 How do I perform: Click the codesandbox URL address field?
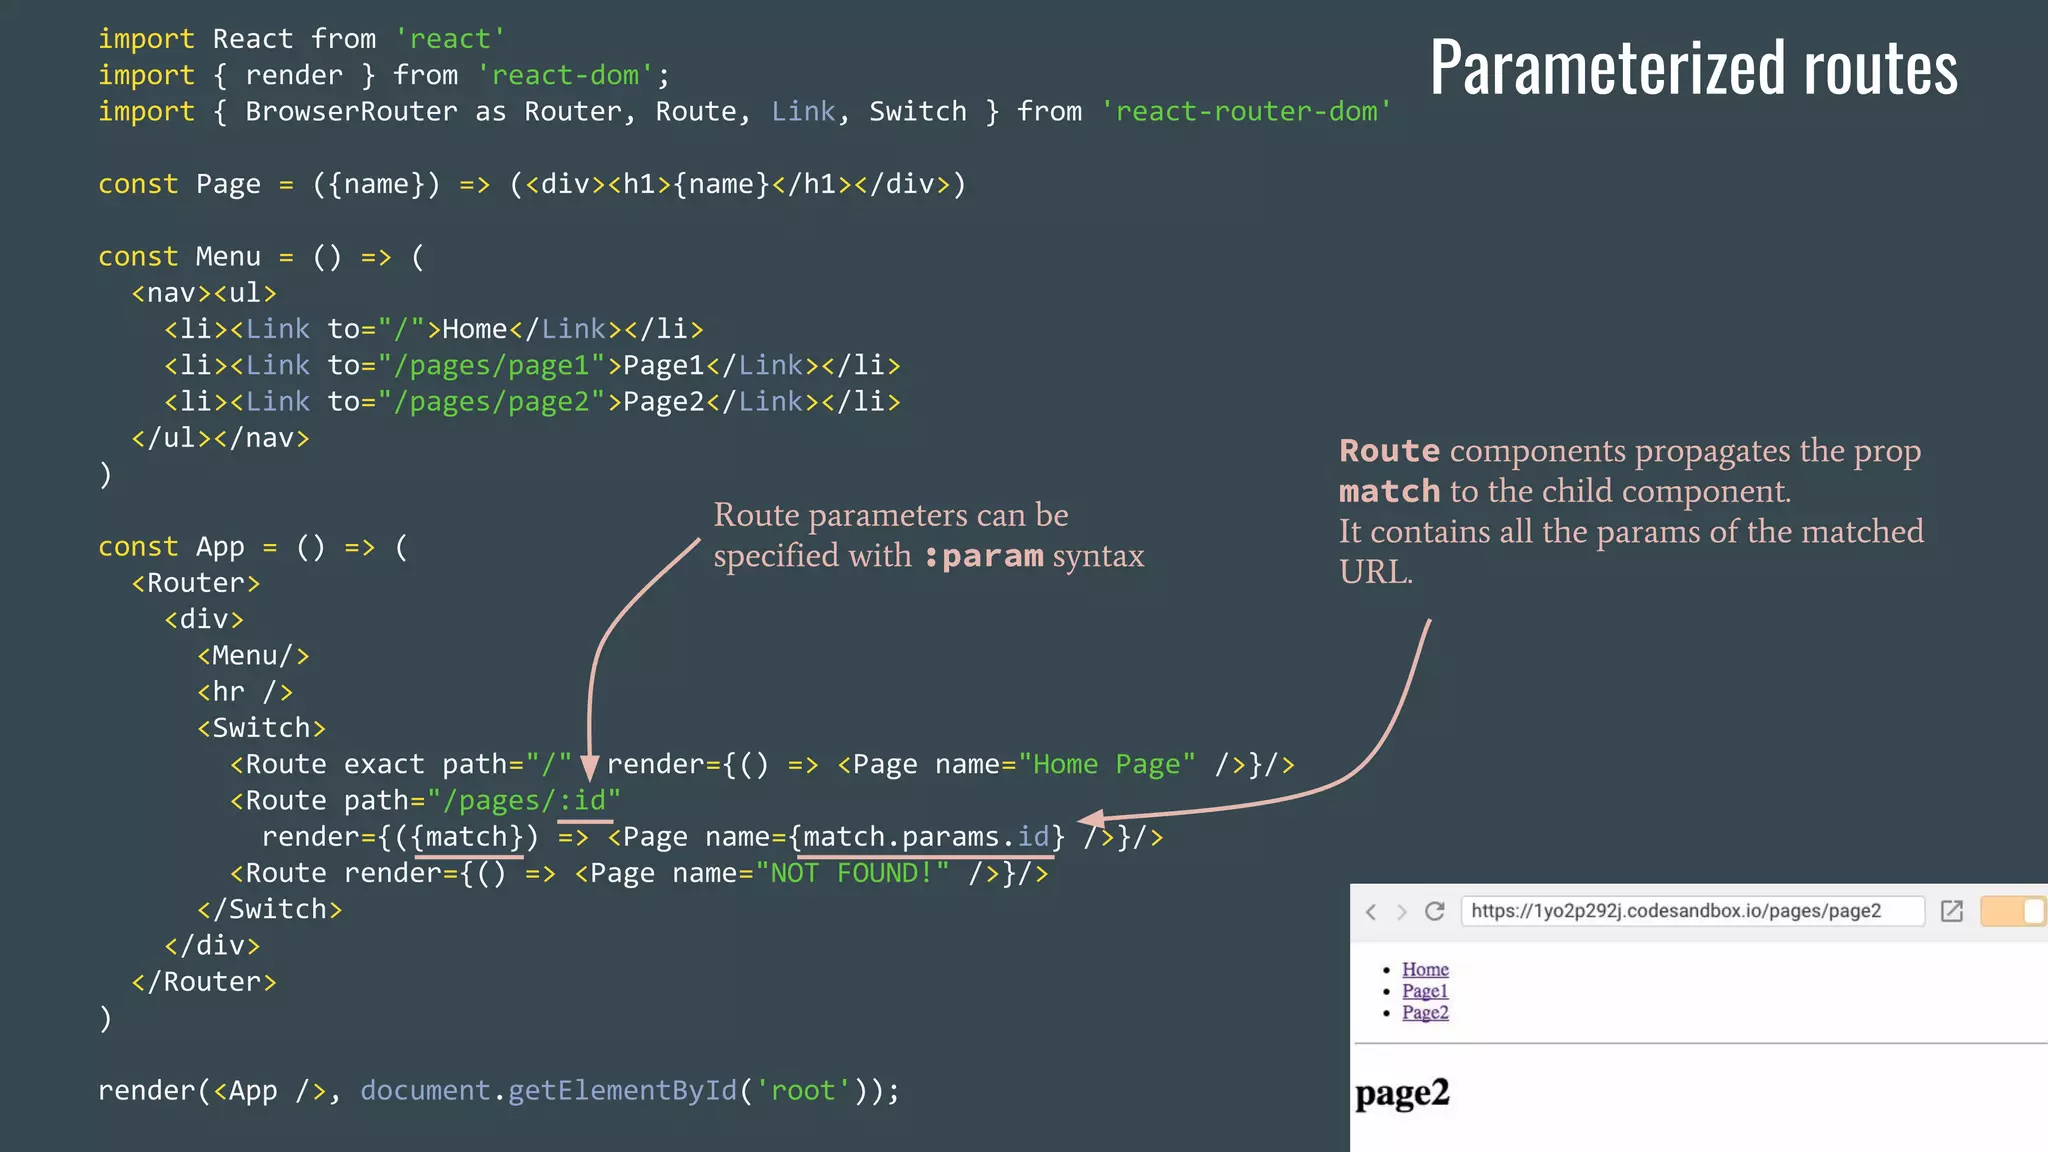[1690, 911]
